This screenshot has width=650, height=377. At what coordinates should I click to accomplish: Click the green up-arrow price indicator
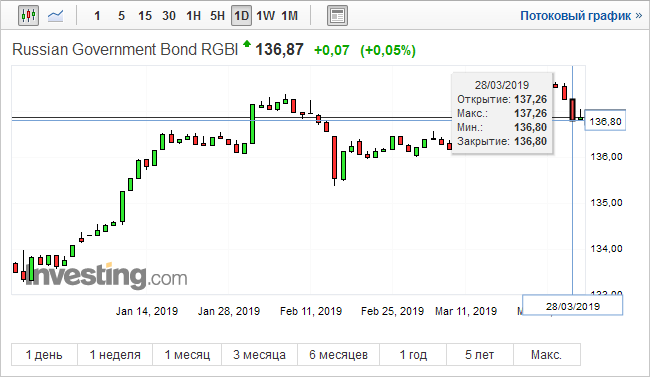(247, 43)
